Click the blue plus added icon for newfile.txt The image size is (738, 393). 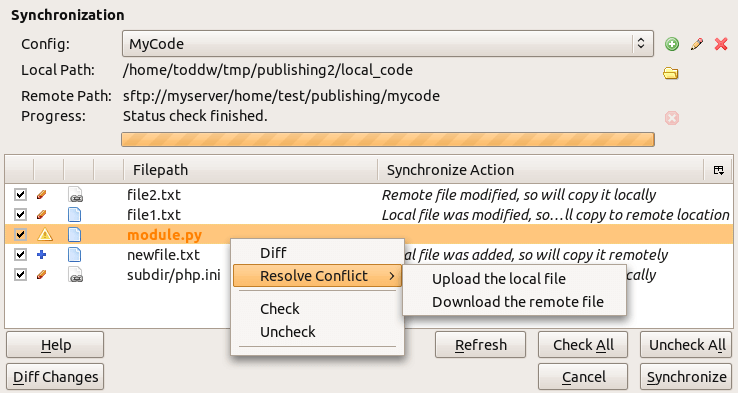pos(41,255)
